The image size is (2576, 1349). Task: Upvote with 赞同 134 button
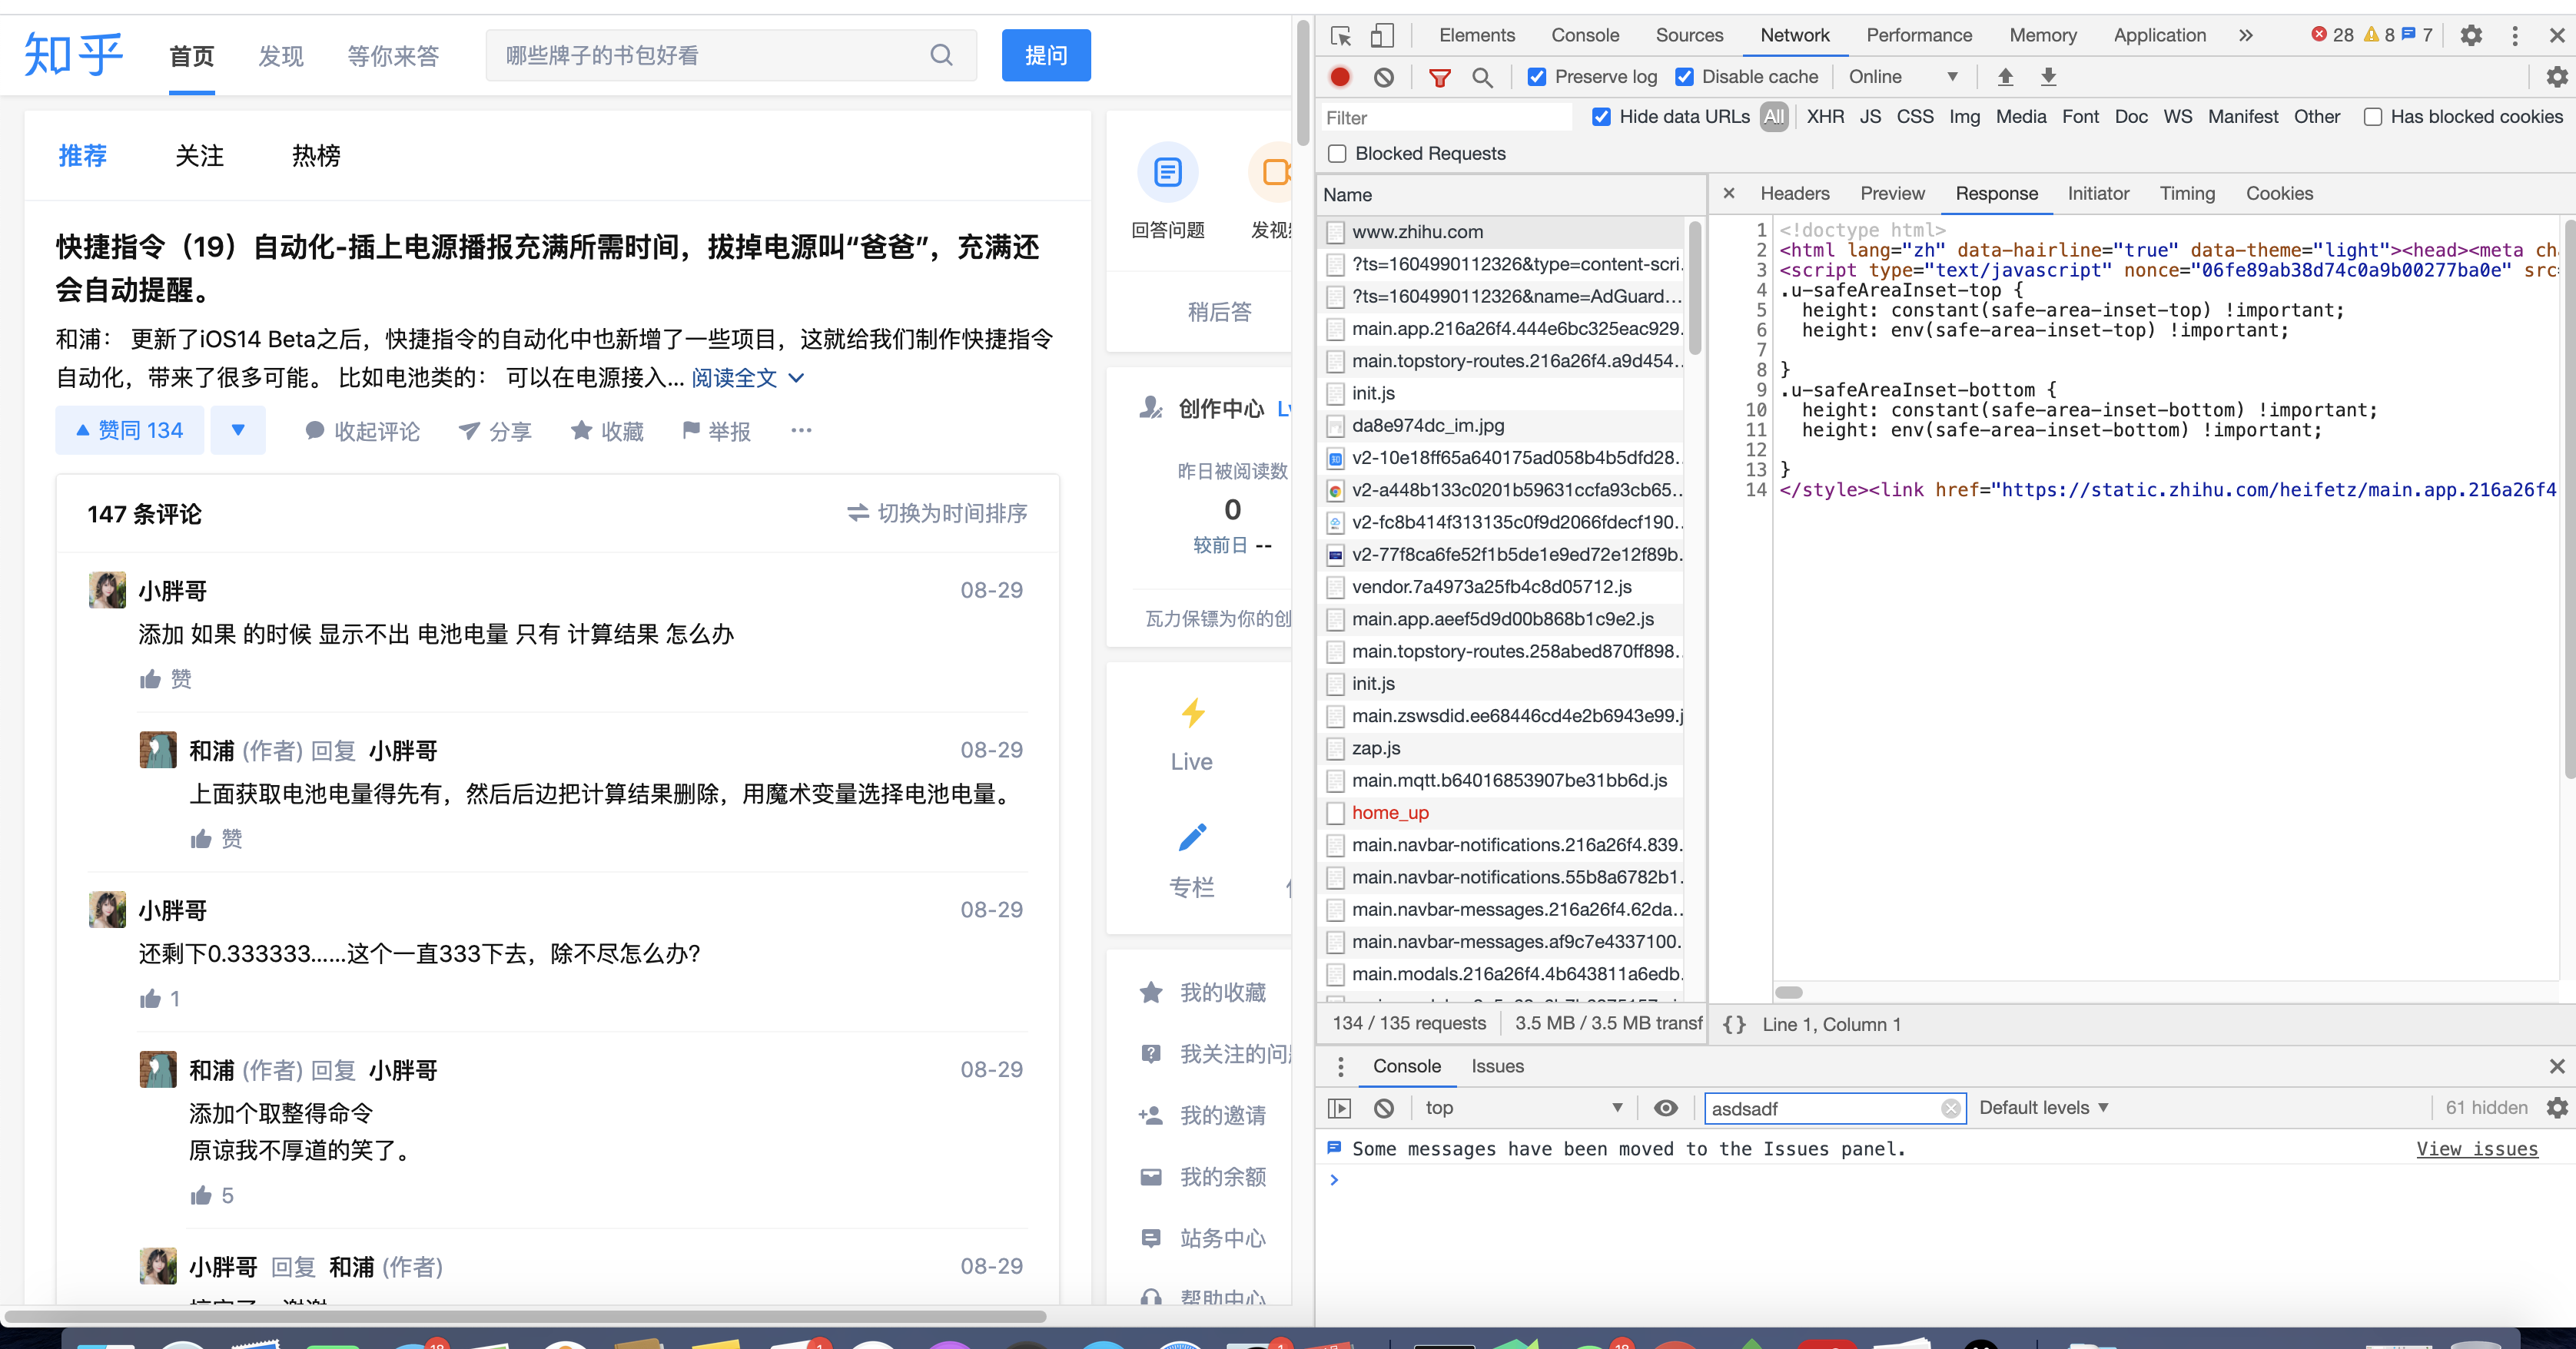[130, 430]
